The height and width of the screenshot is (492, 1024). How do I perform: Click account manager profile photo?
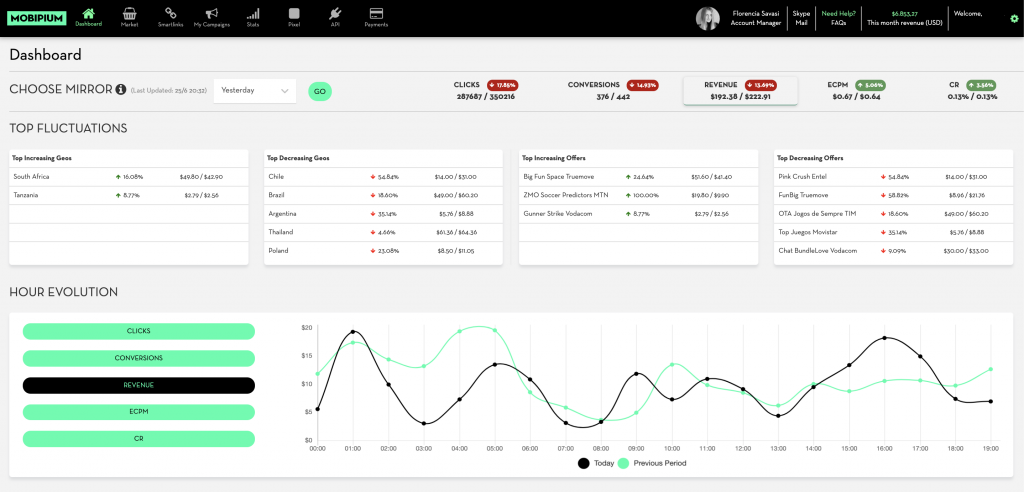click(x=708, y=18)
